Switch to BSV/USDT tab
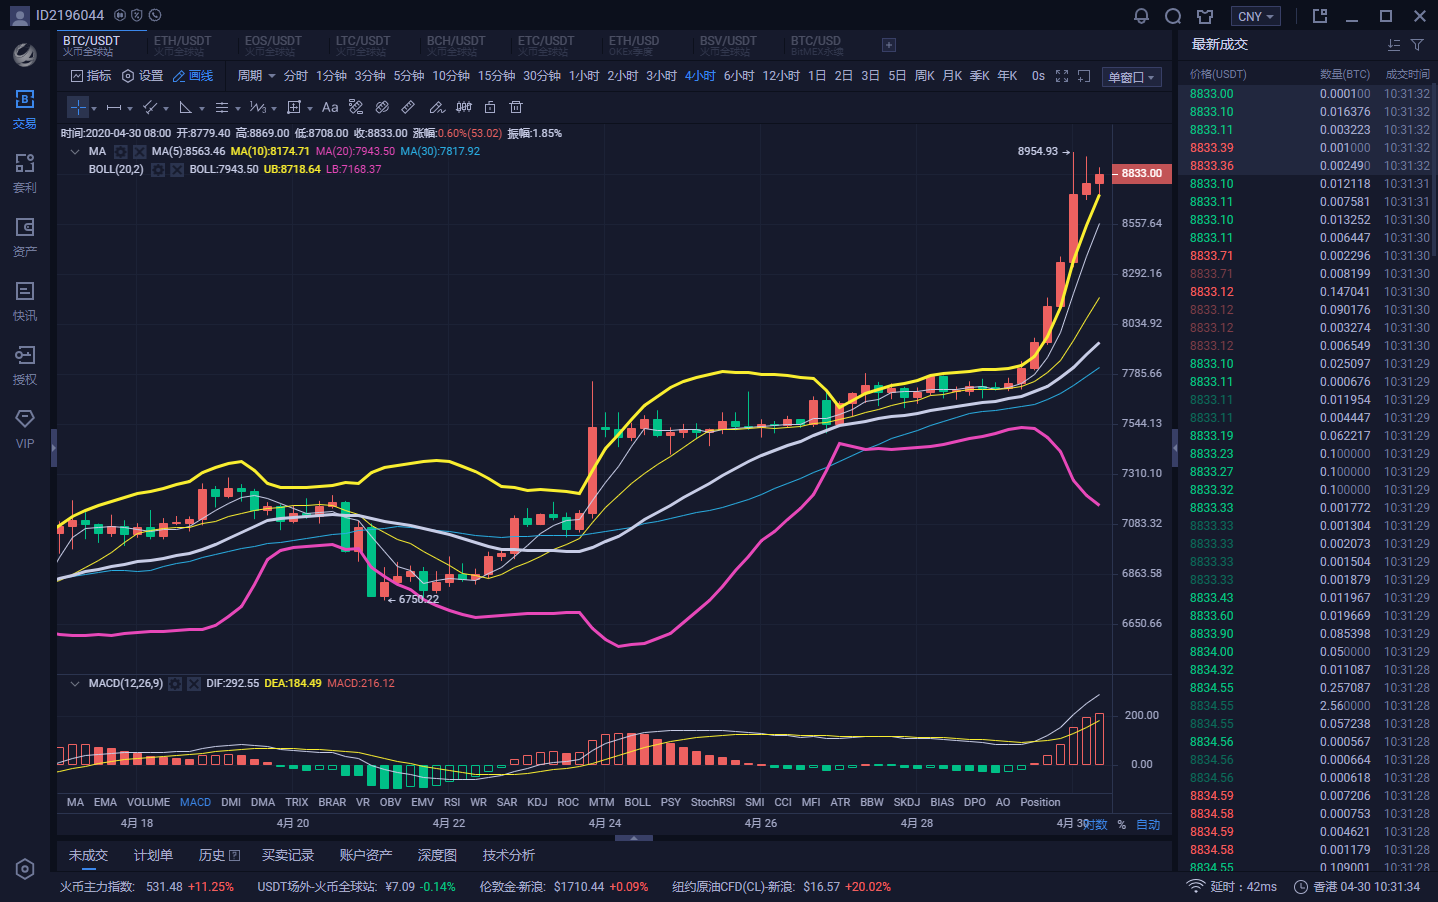The image size is (1438, 902). click(728, 45)
